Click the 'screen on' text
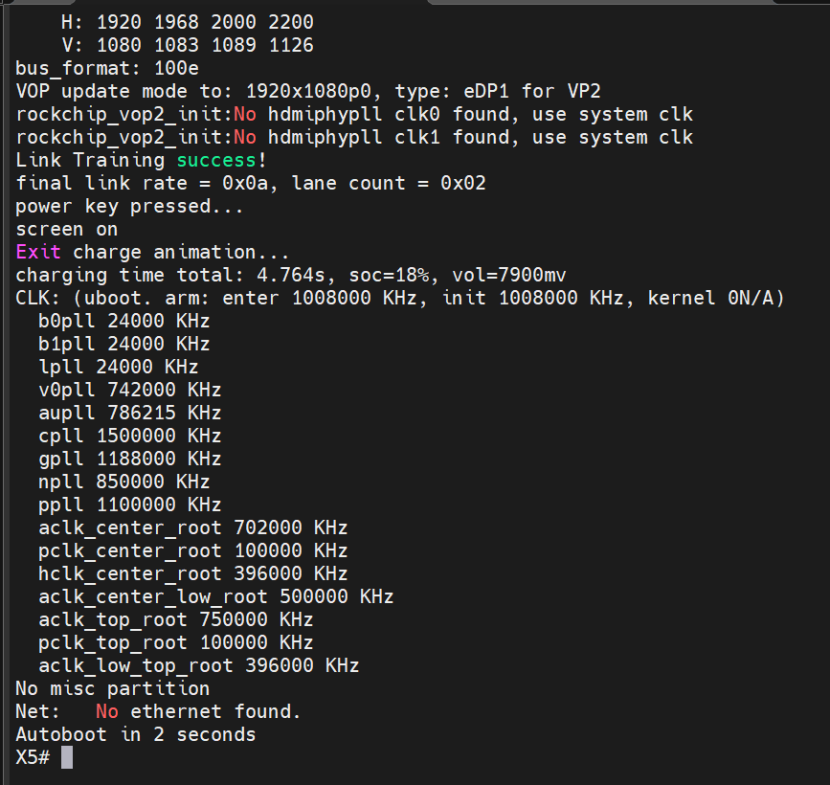This screenshot has height=785, width=830. [67, 229]
